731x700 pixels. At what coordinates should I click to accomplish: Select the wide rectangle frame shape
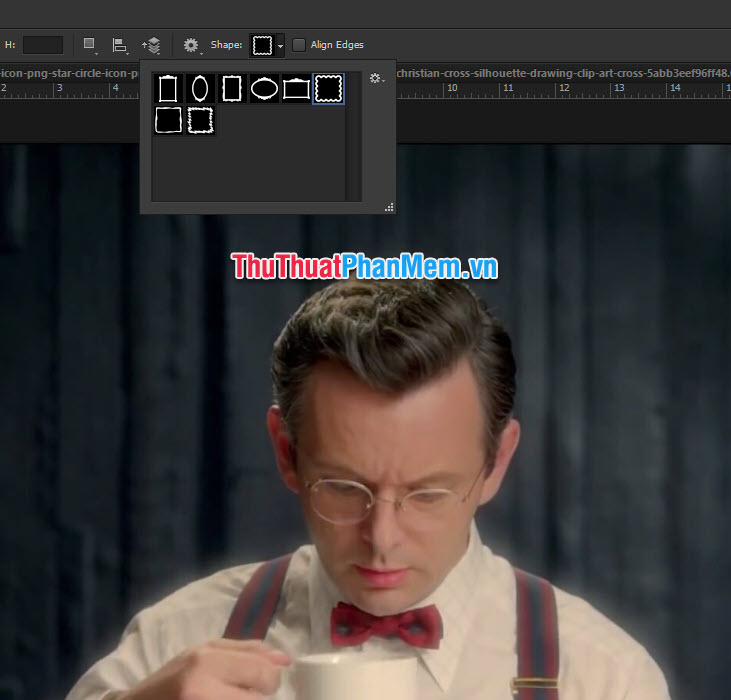pos(296,89)
